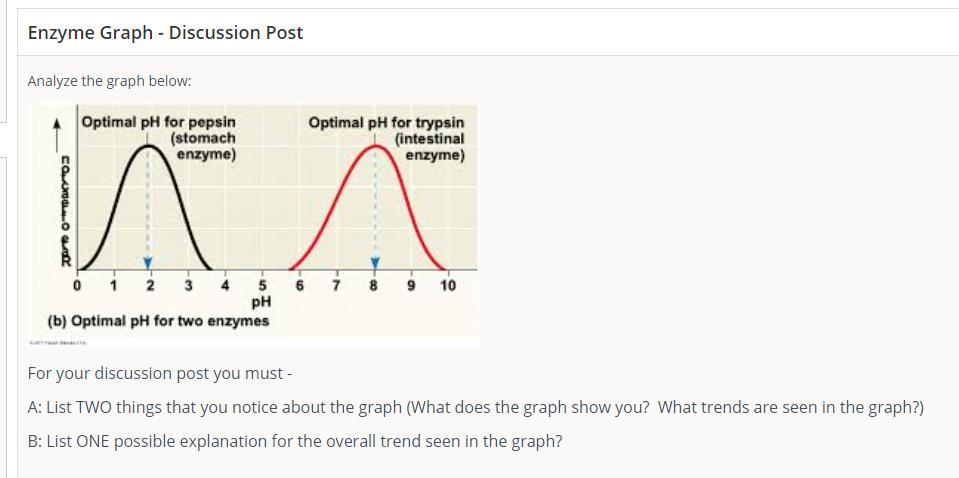Click the blue arrowhead at pH 8
Screen dimensions: 959x478
pyautogui.click(x=376, y=262)
